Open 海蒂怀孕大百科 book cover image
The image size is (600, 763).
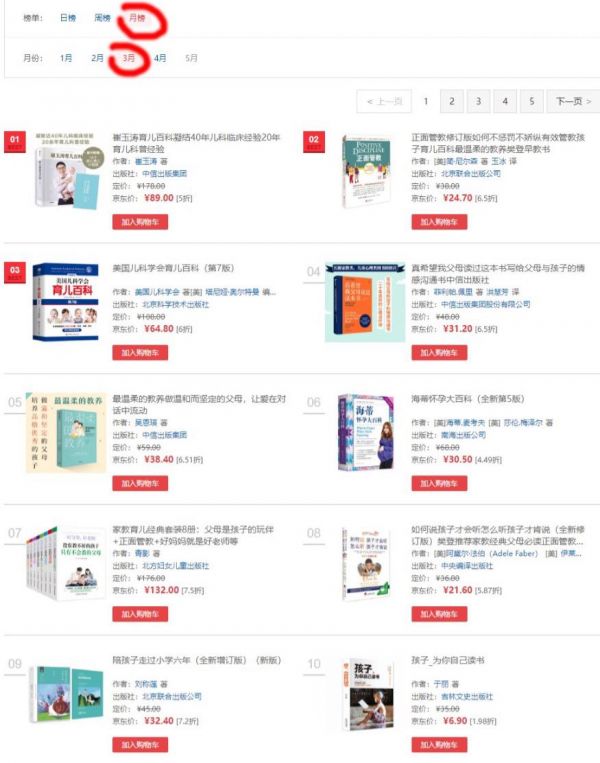pyautogui.click(x=366, y=433)
